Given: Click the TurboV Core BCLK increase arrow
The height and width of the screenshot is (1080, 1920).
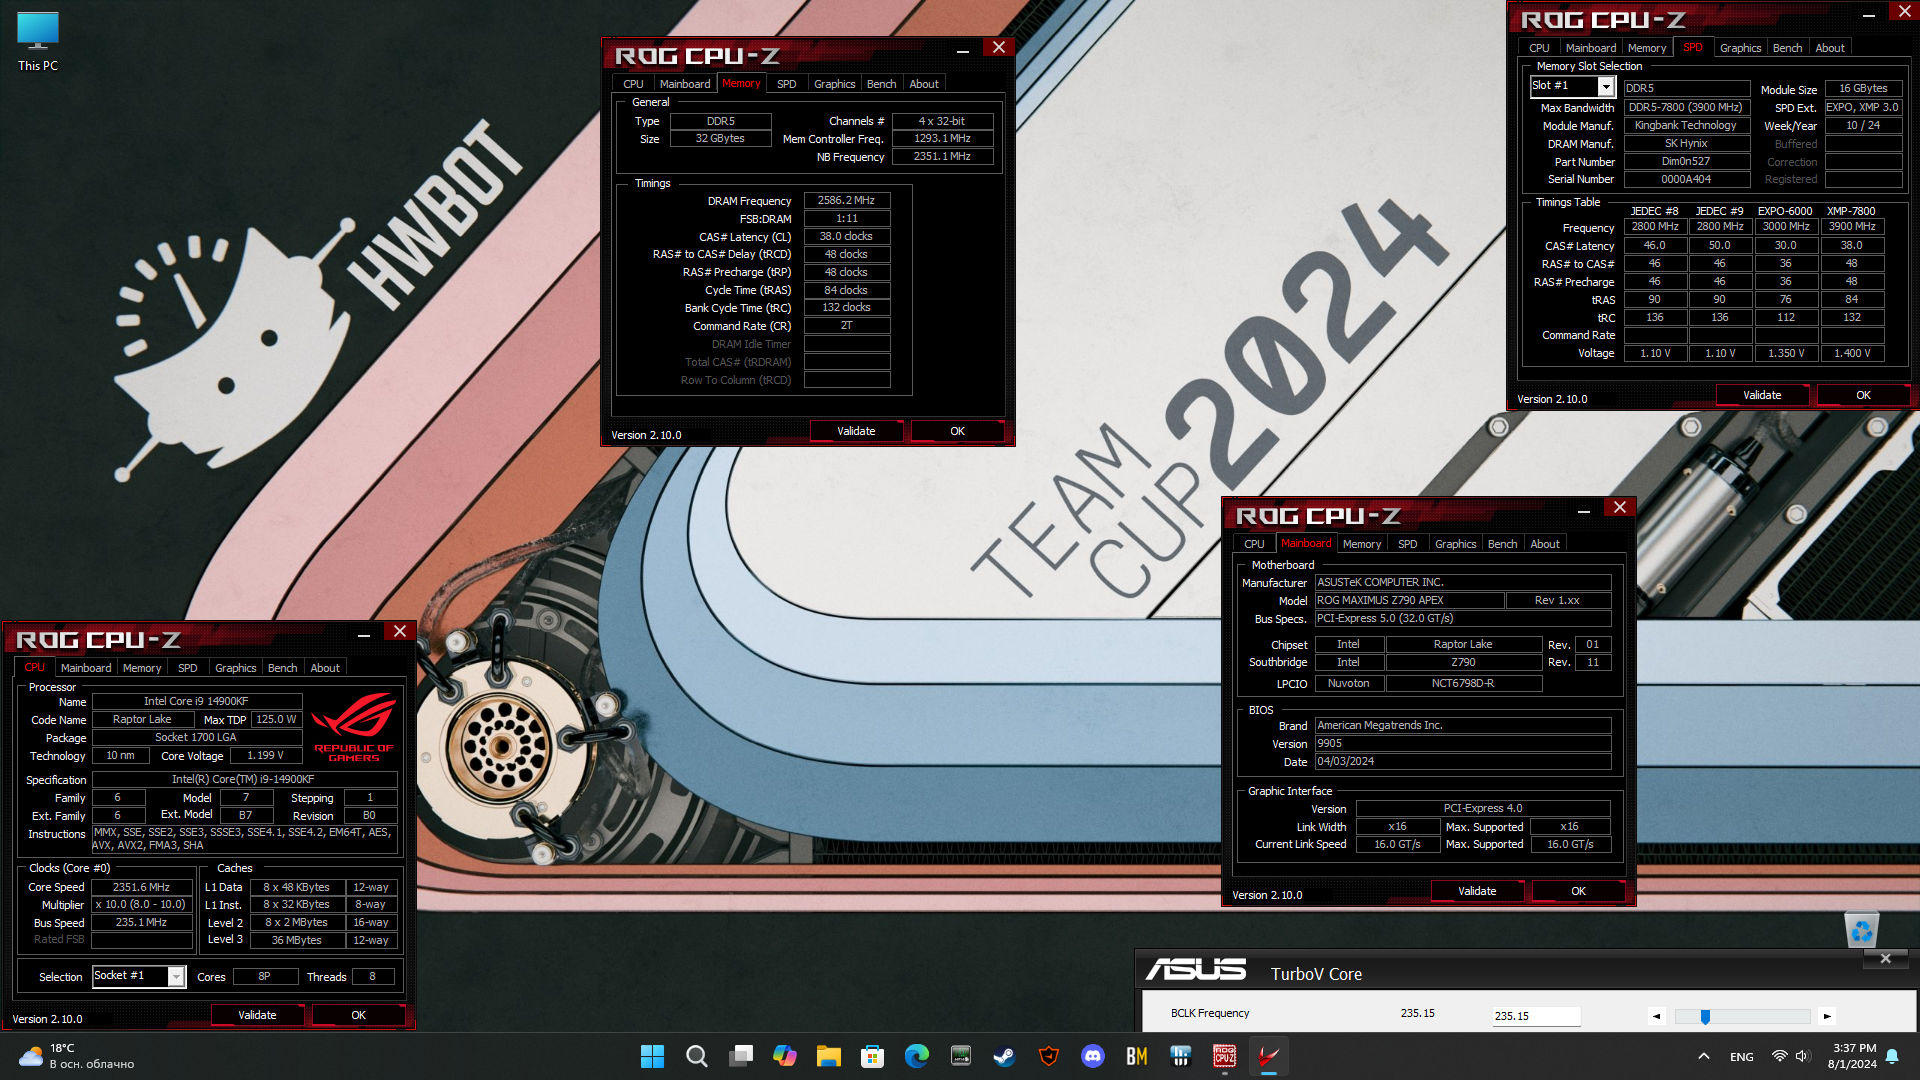Looking at the screenshot, I should (1827, 1016).
